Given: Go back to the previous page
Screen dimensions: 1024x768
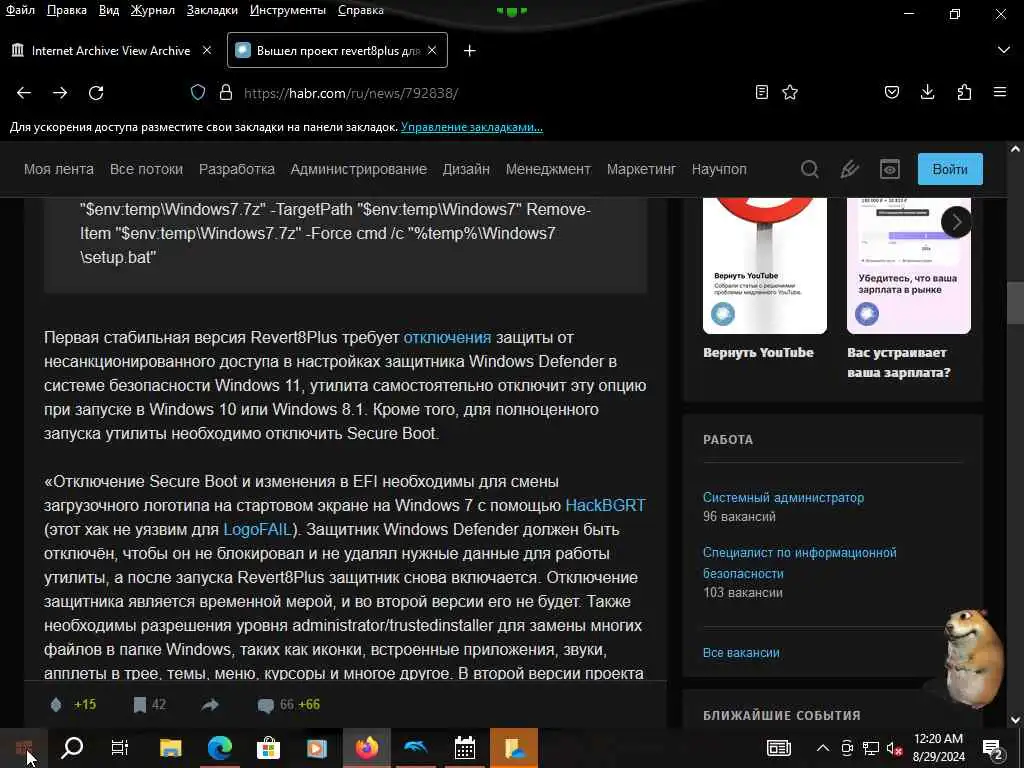Looking at the screenshot, I should click(24, 93).
